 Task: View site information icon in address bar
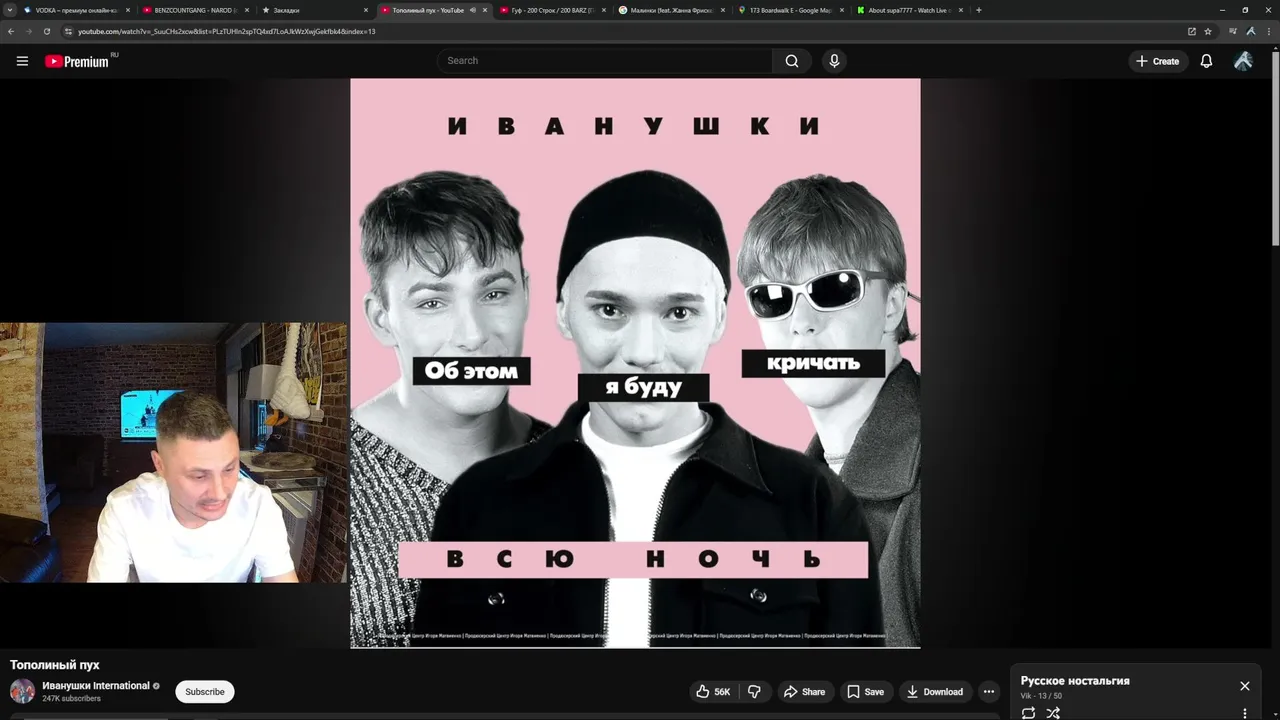pos(68,31)
